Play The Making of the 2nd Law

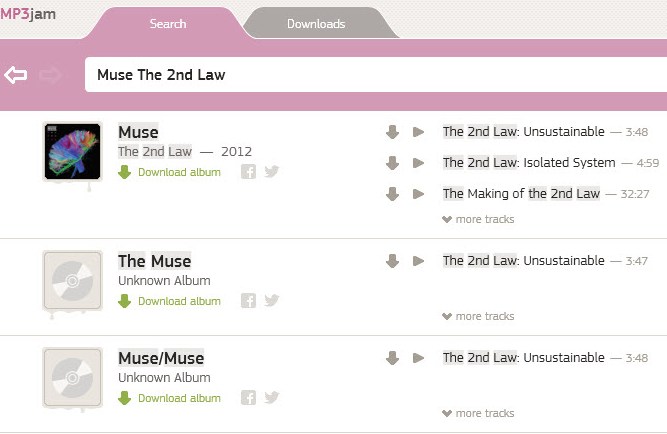419,194
